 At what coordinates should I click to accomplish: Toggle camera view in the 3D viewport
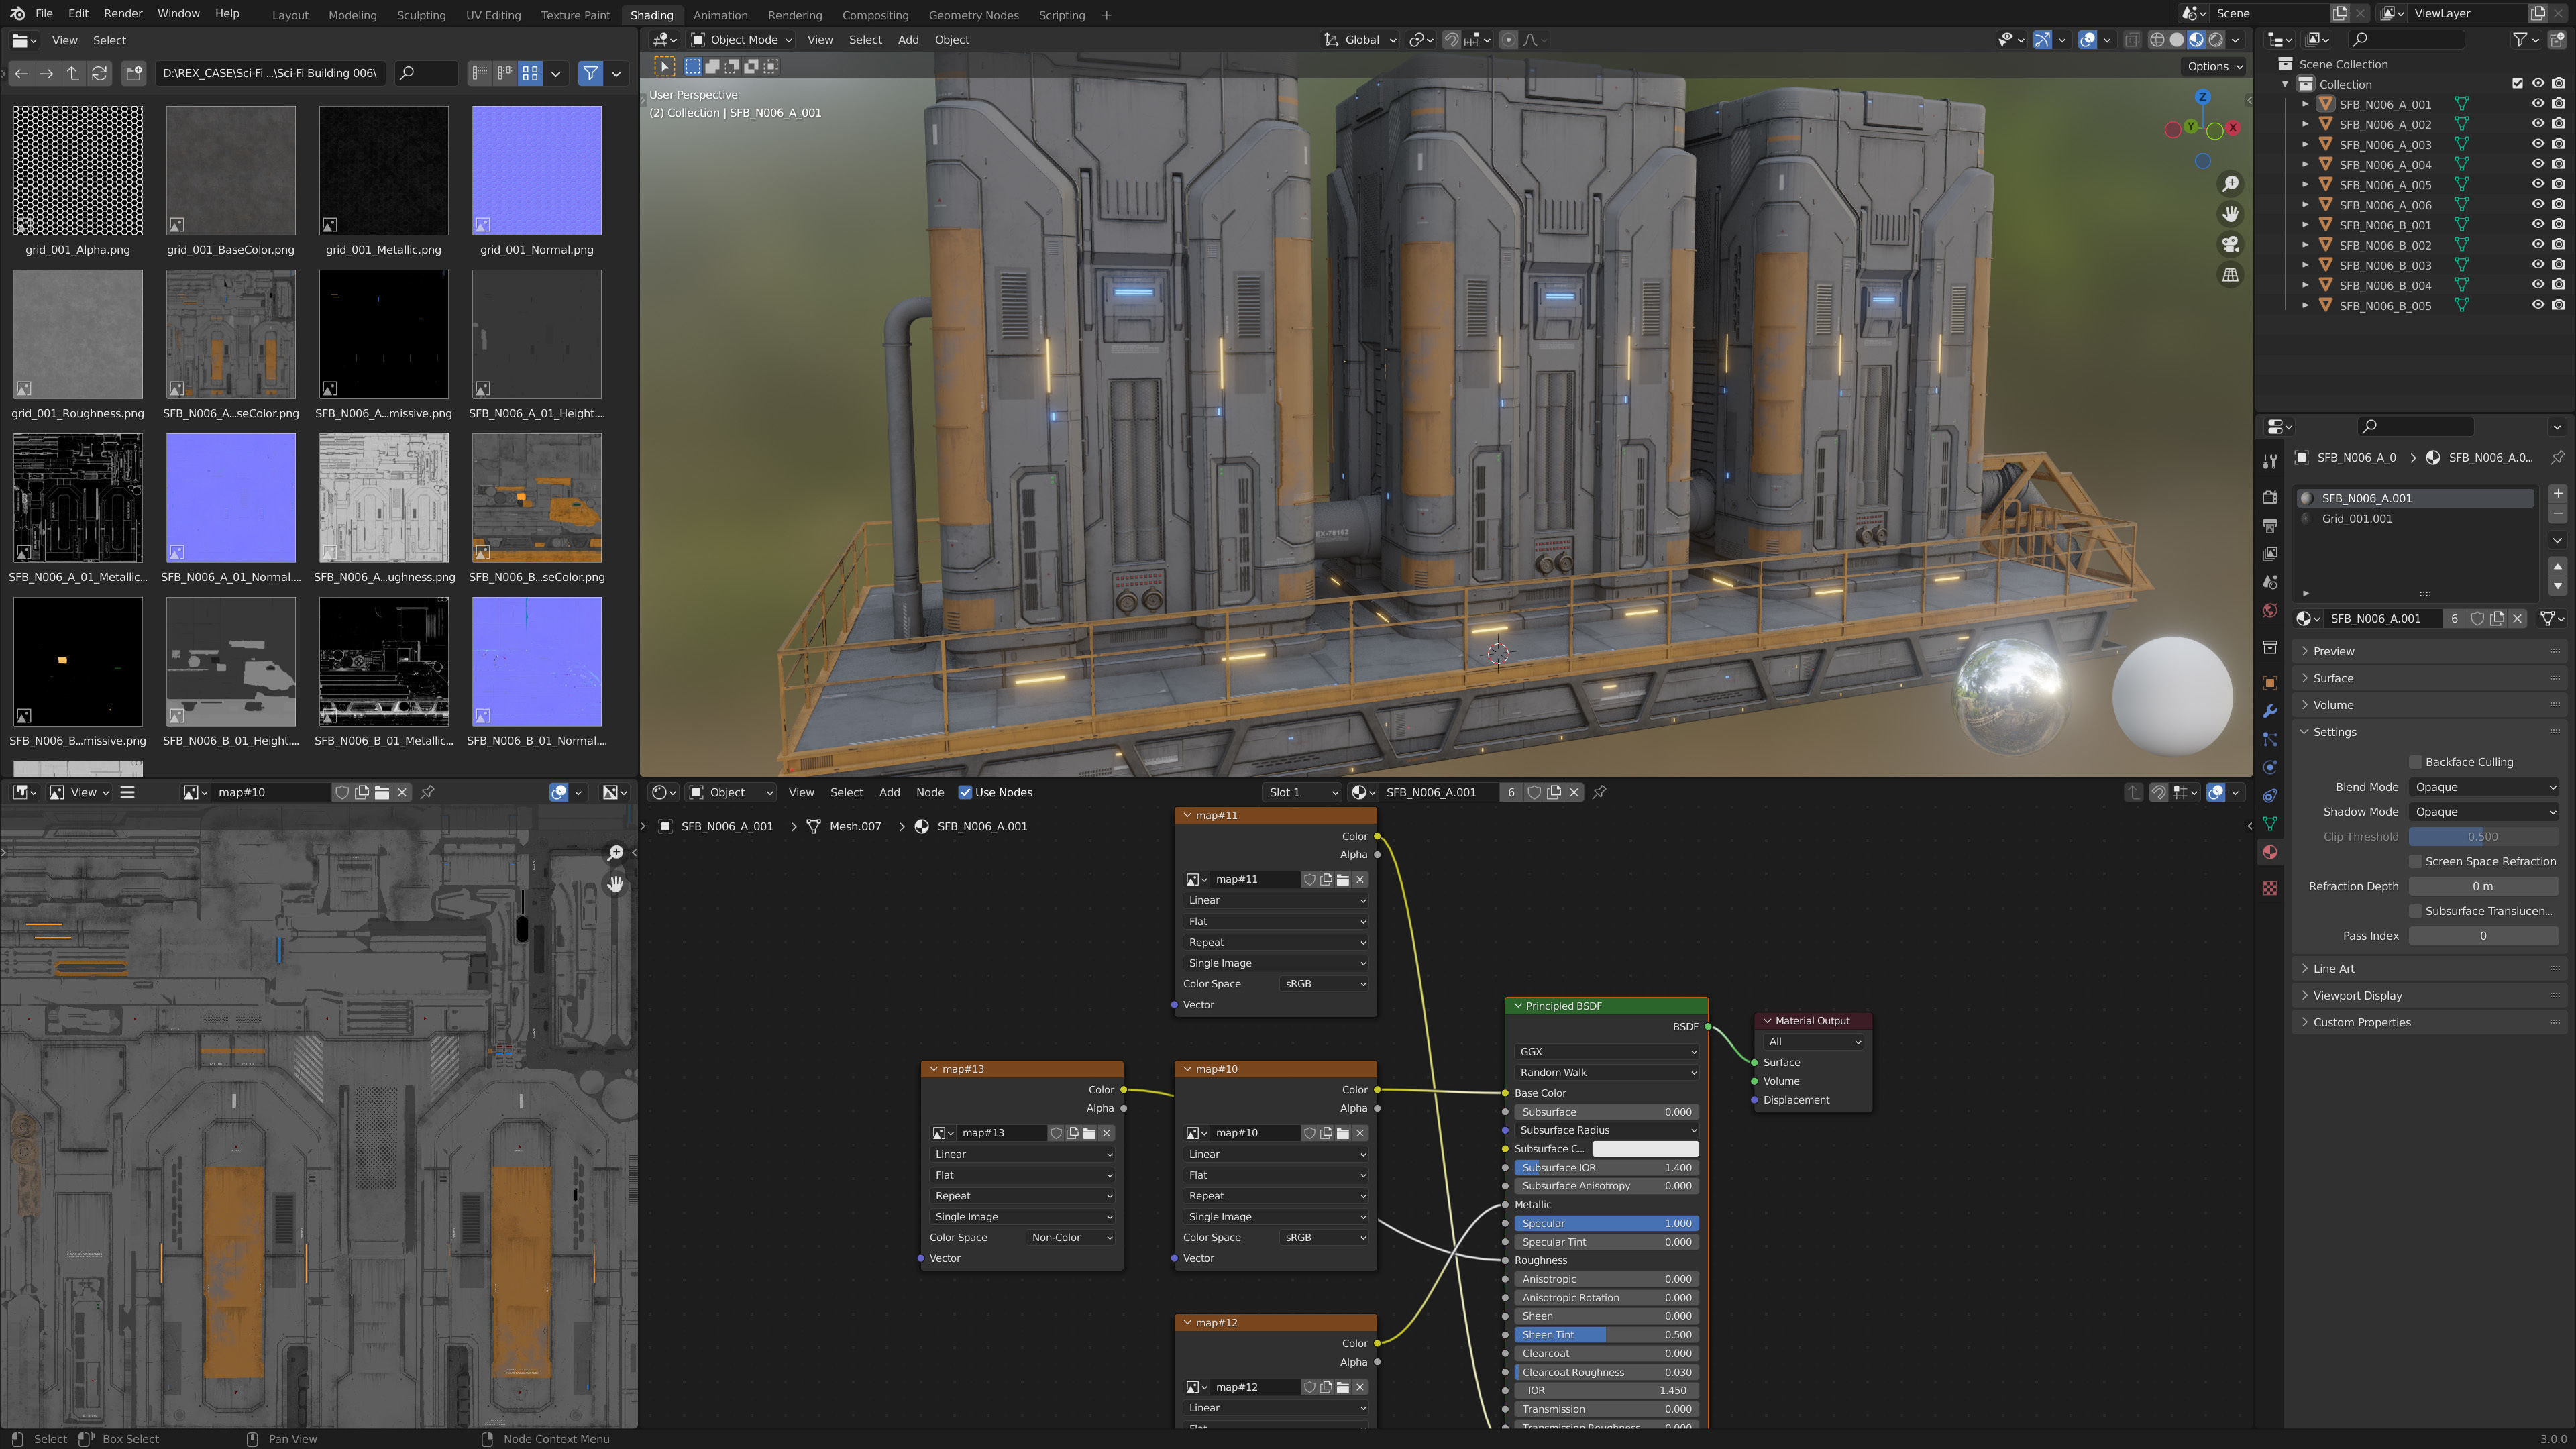2230,245
